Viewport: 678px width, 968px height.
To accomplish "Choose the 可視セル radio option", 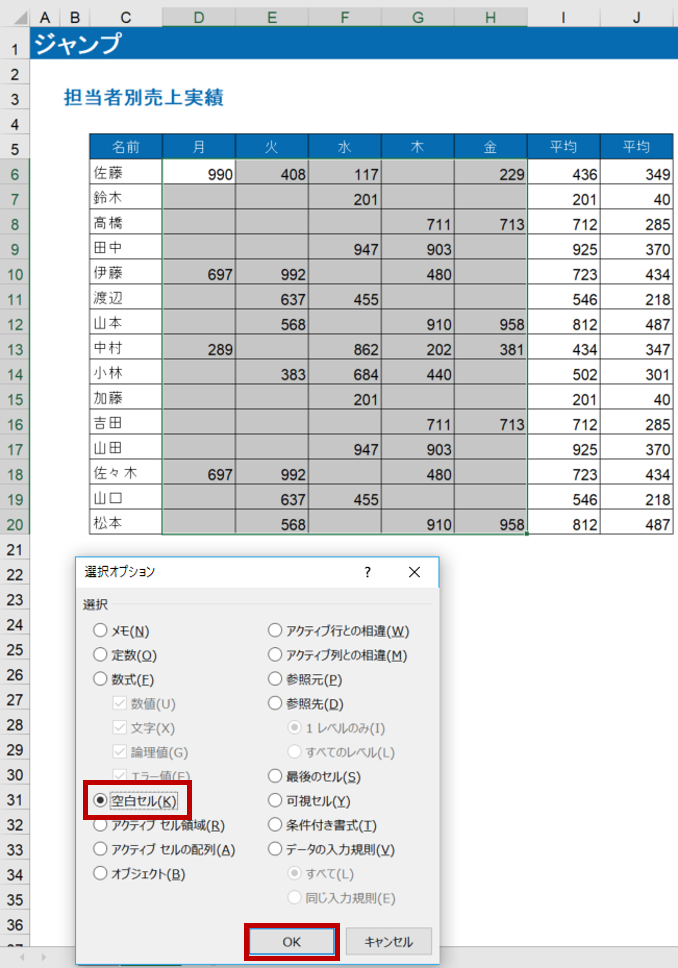I will [276, 801].
